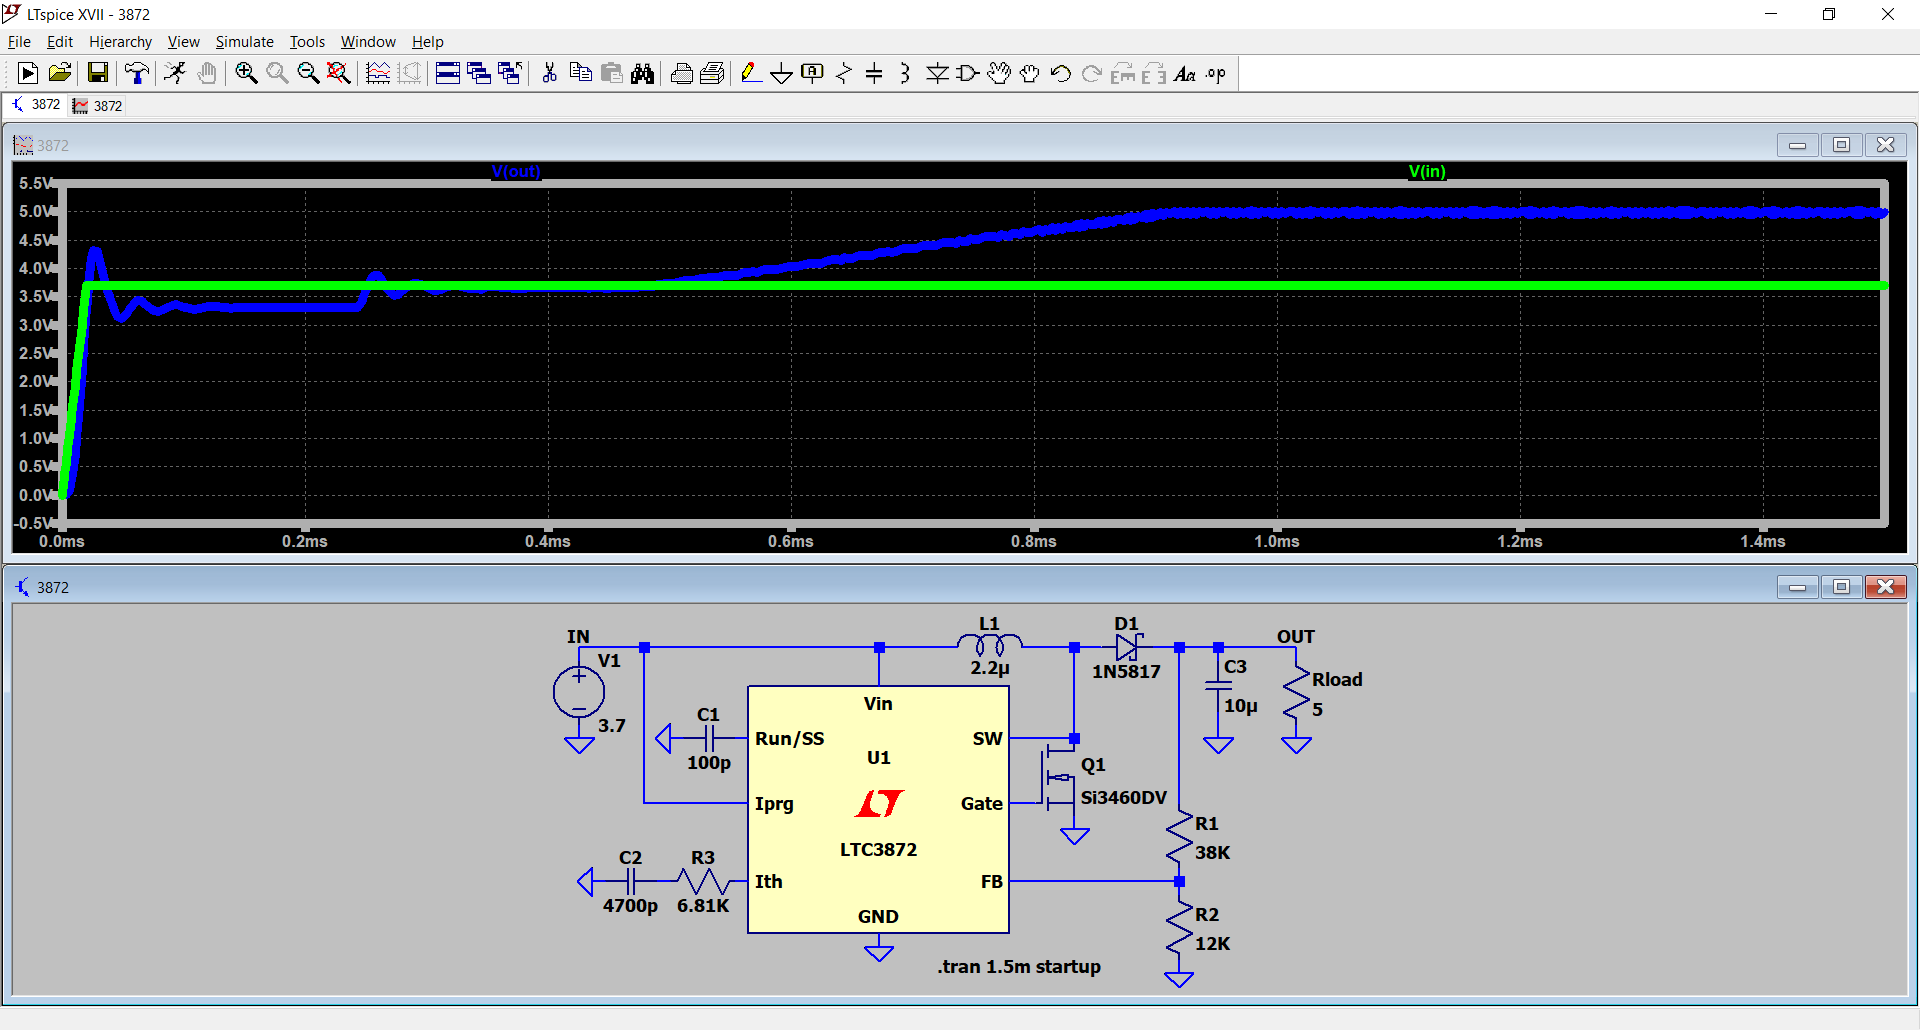Click the L1 inductor symbol
The image size is (1920, 1030).
990,646
